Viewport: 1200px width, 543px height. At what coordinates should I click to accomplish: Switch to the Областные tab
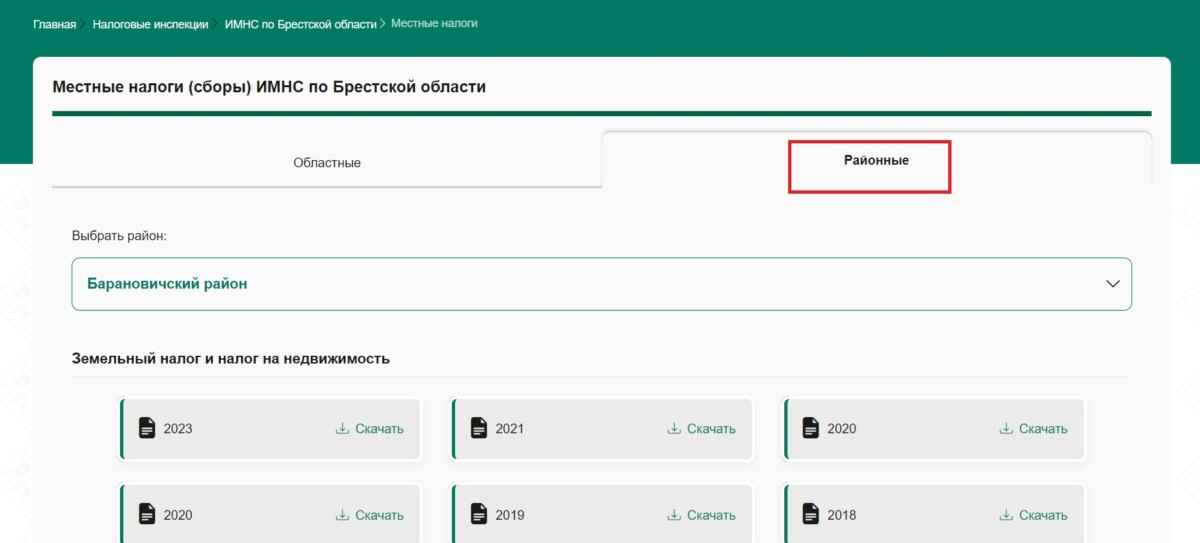(x=326, y=162)
